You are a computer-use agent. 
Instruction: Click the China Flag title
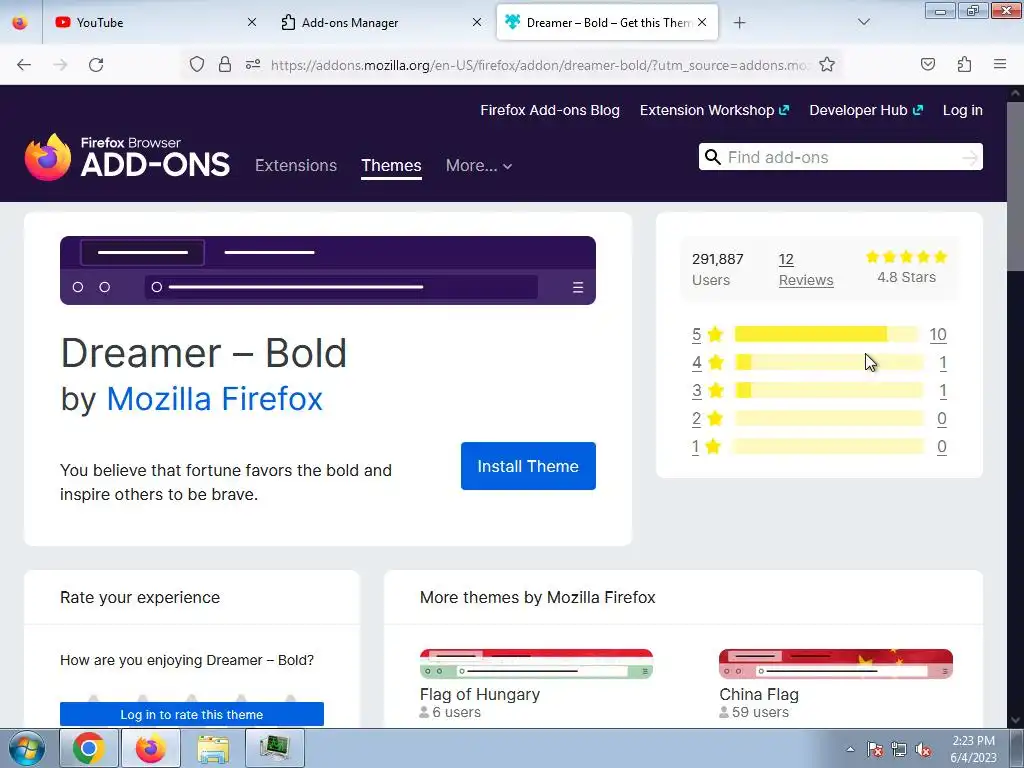[x=759, y=694]
